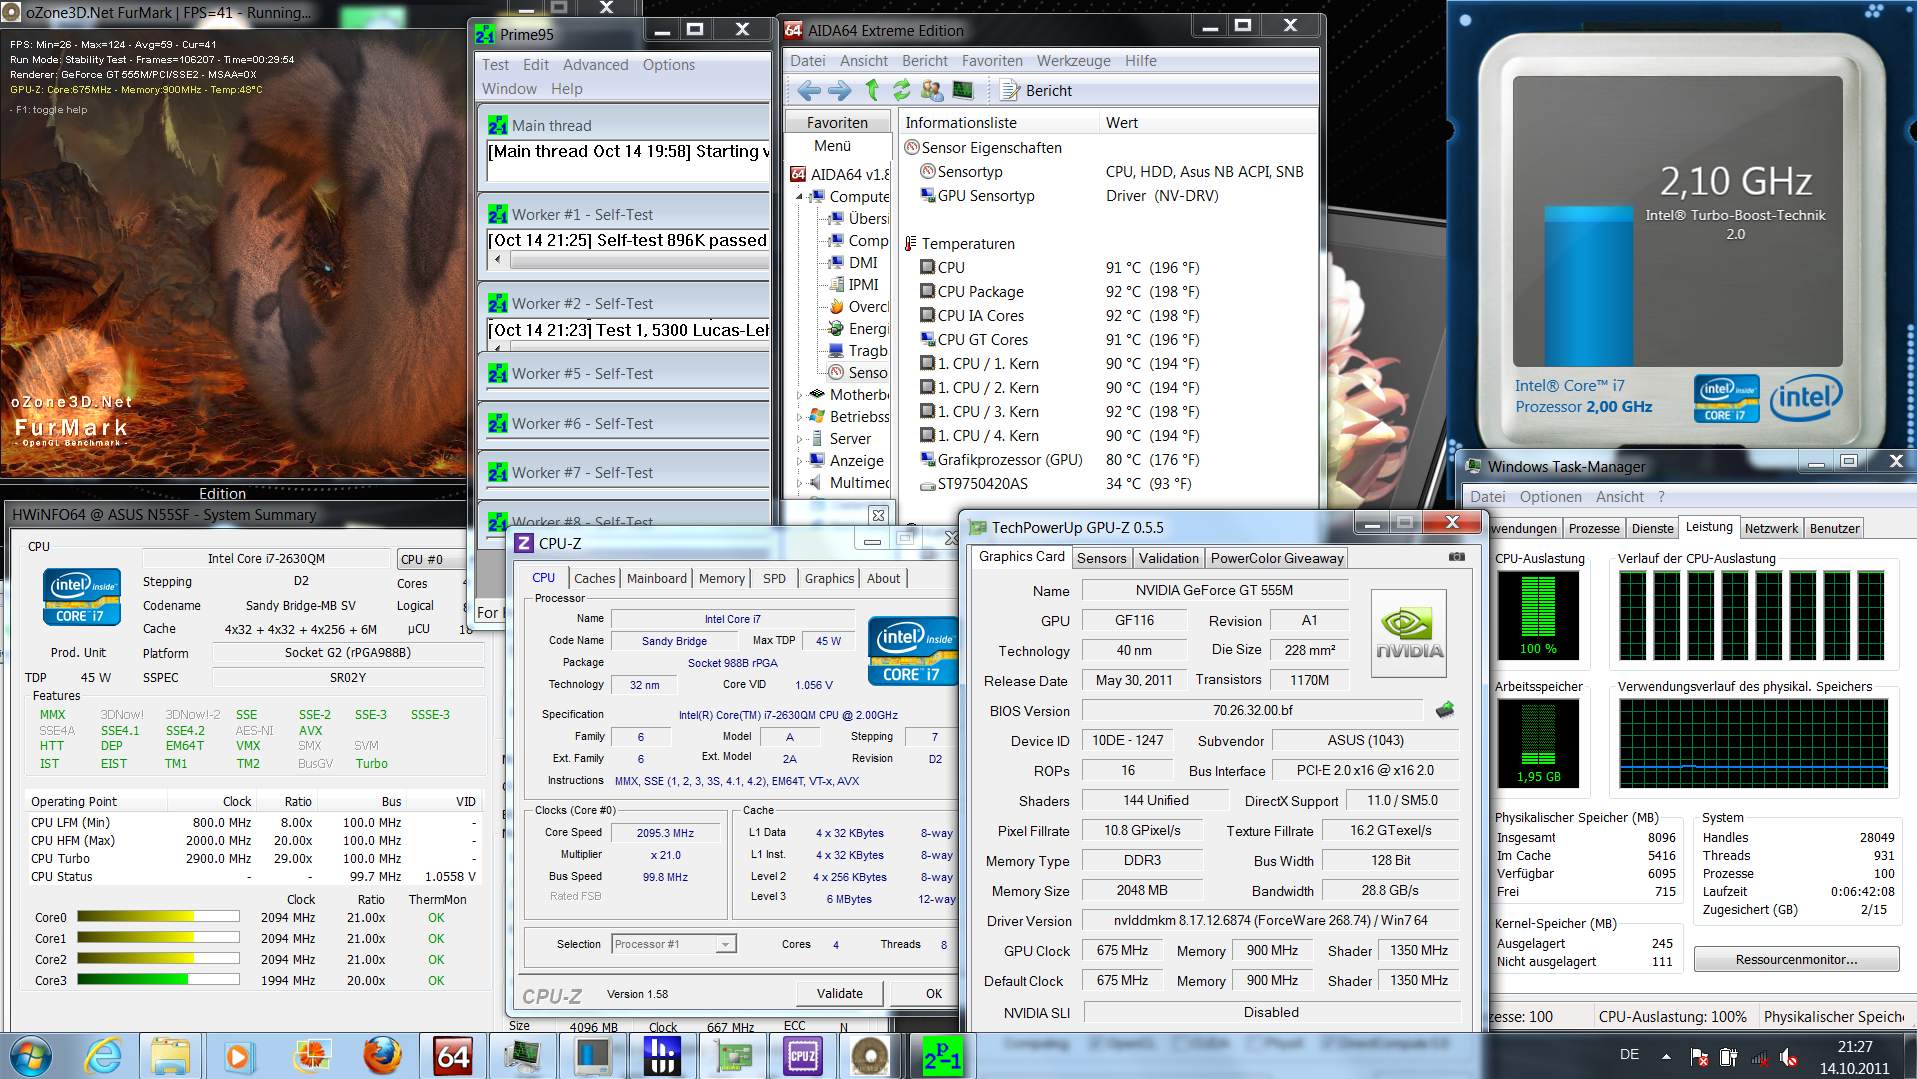This screenshot has height=1079, width=1917.
Task: Click the Validate button in CPU-Z
Action: click(x=839, y=993)
